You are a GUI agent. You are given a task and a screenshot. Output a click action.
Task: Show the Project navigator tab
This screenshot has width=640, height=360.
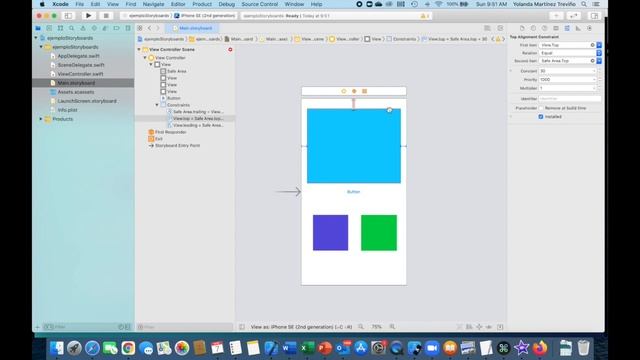point(38,28)
